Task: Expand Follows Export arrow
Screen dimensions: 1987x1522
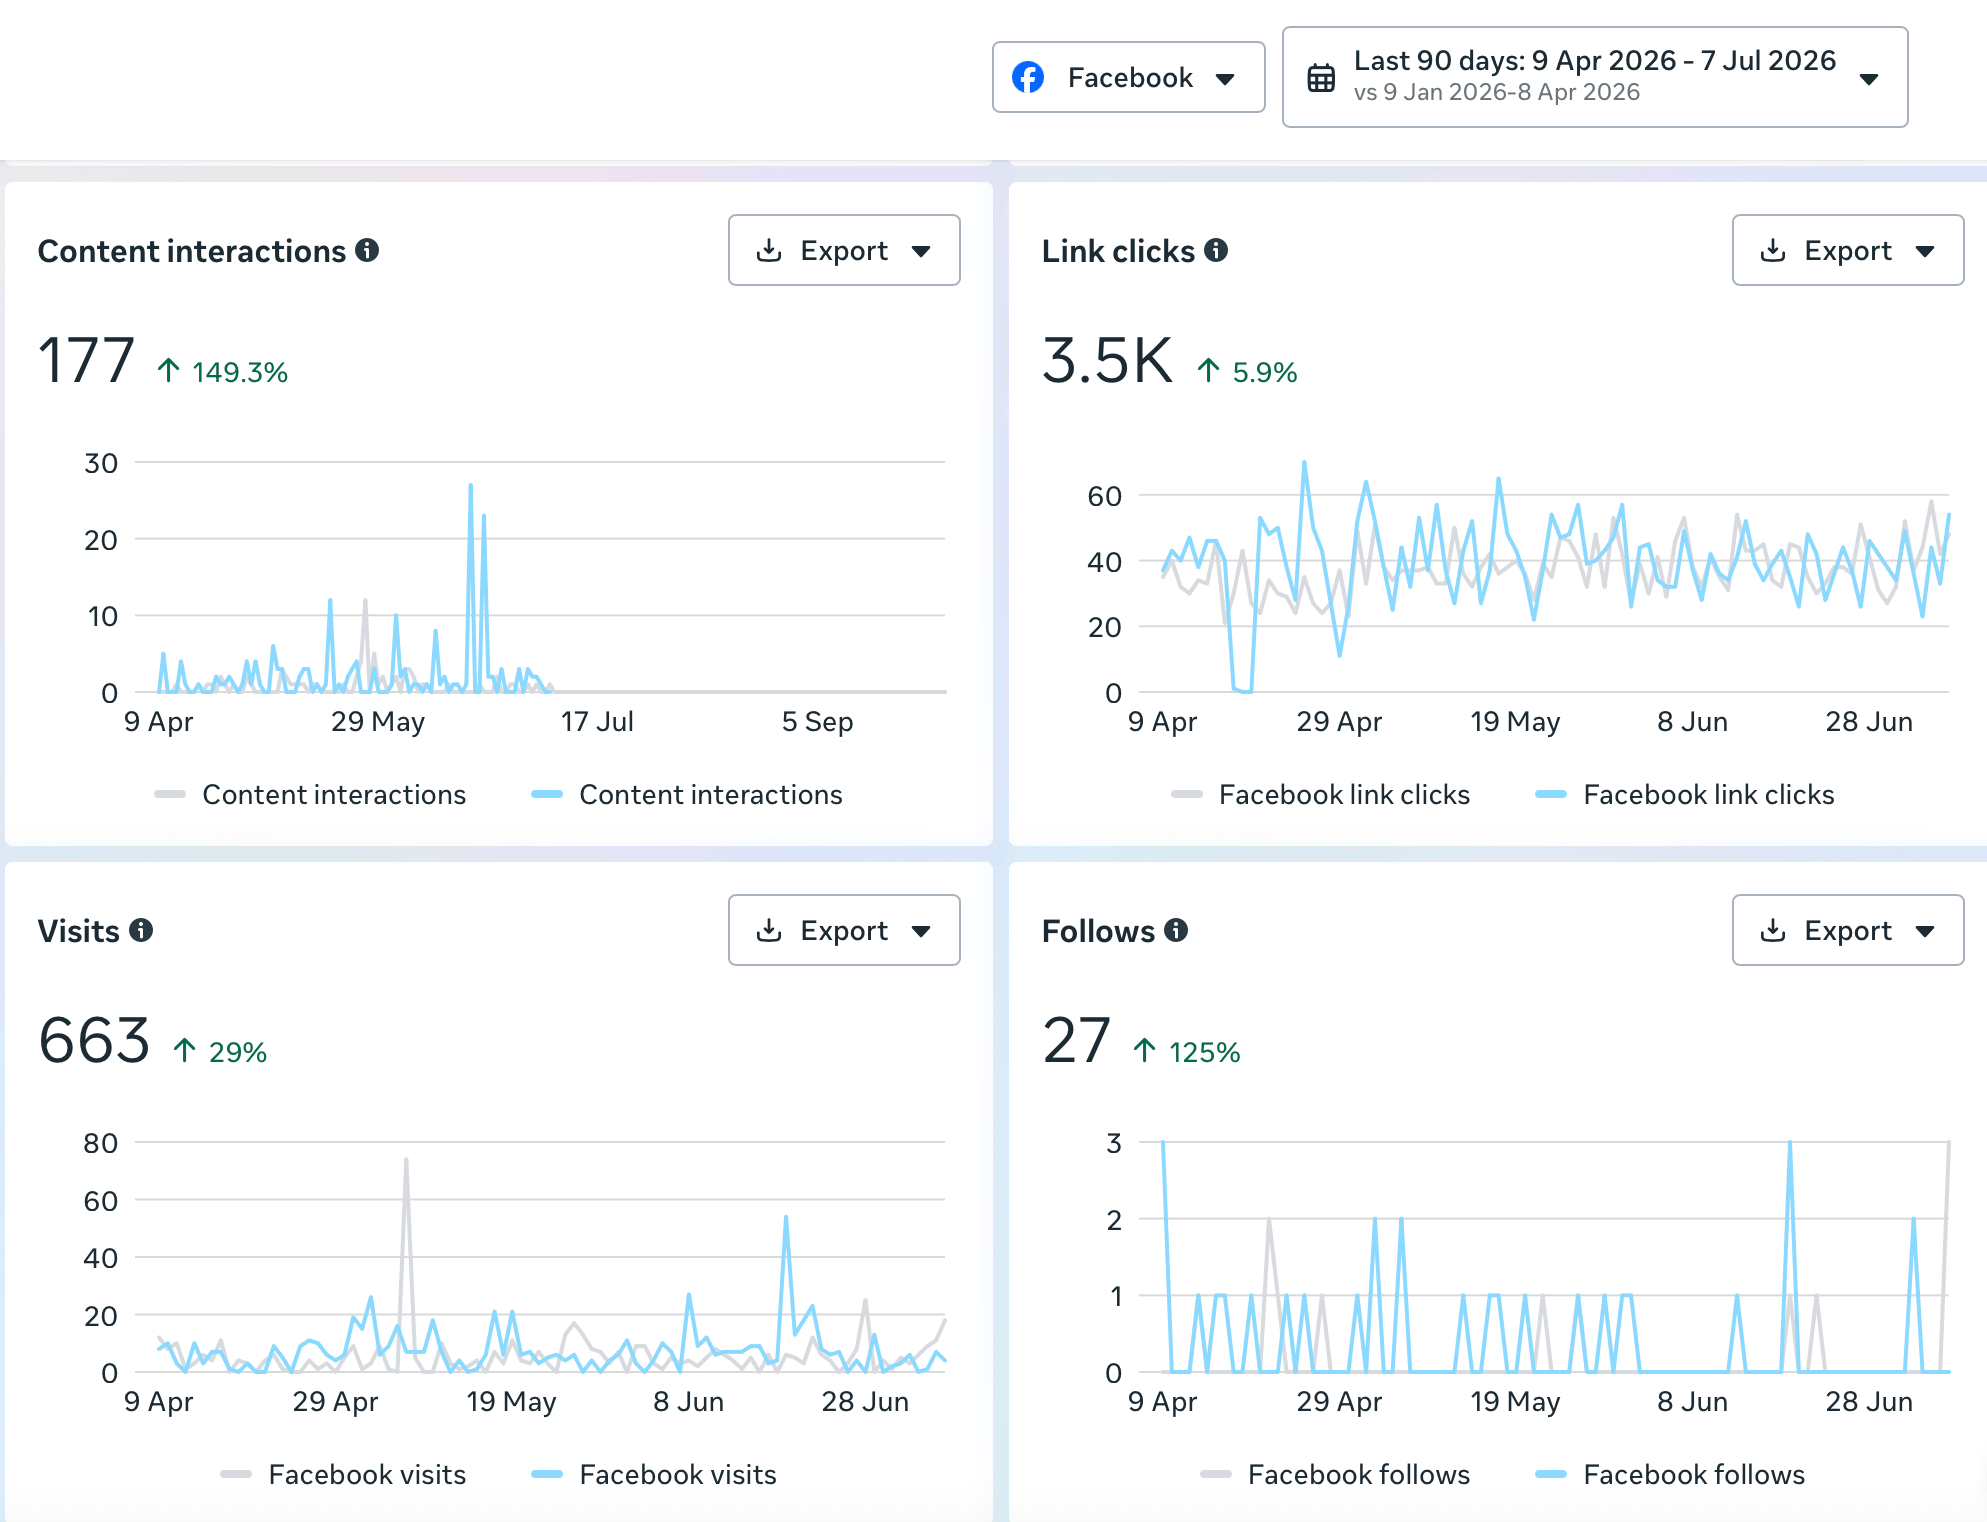Action: click(x=1925, y=932)
